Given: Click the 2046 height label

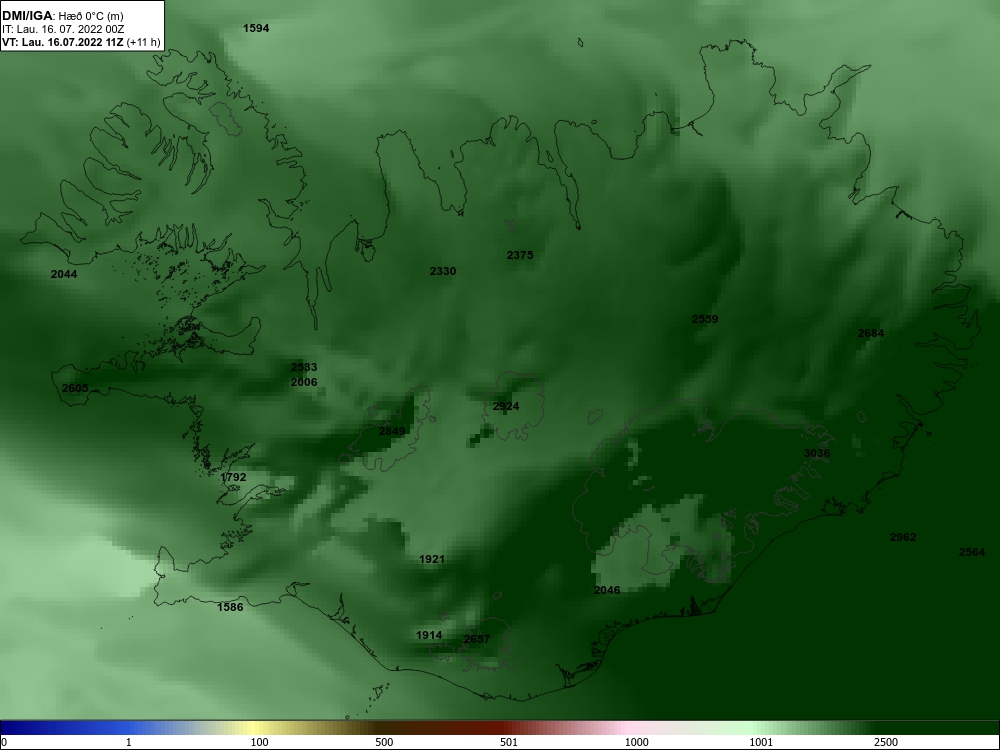Looking at the screenshot, I should click(x=607, y=591).
